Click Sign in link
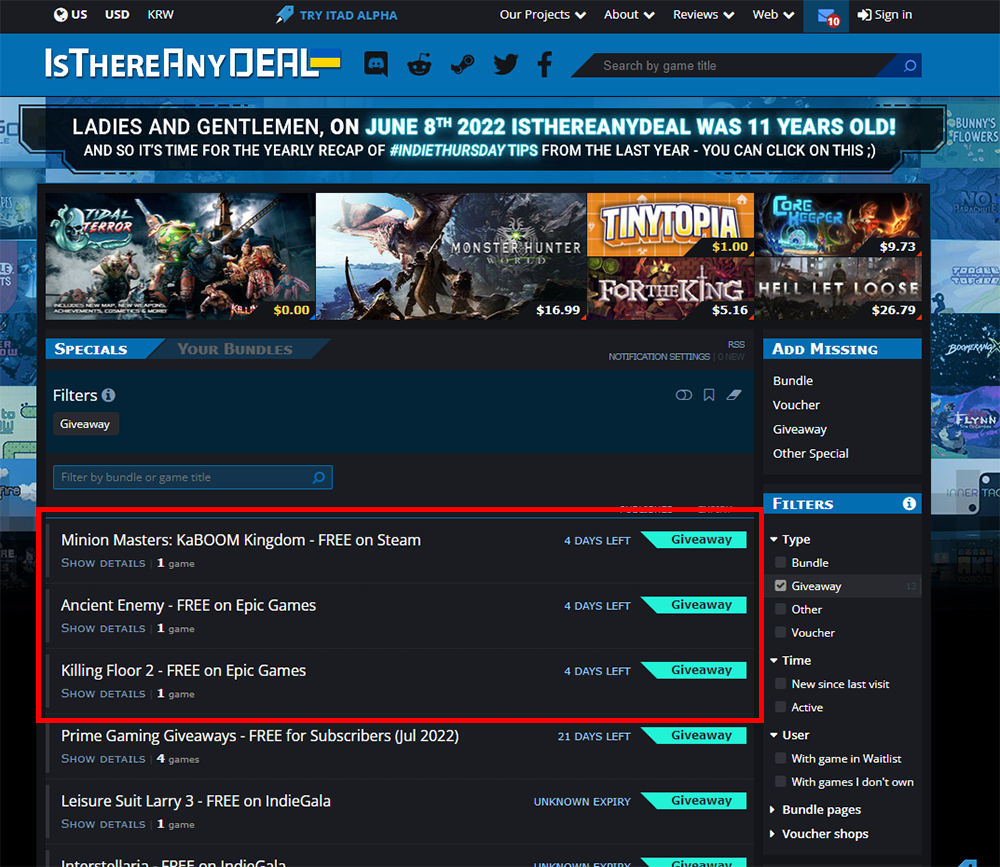Viewport: 1000px width, 867px height. pyautogui.click(x=885, y=15)
